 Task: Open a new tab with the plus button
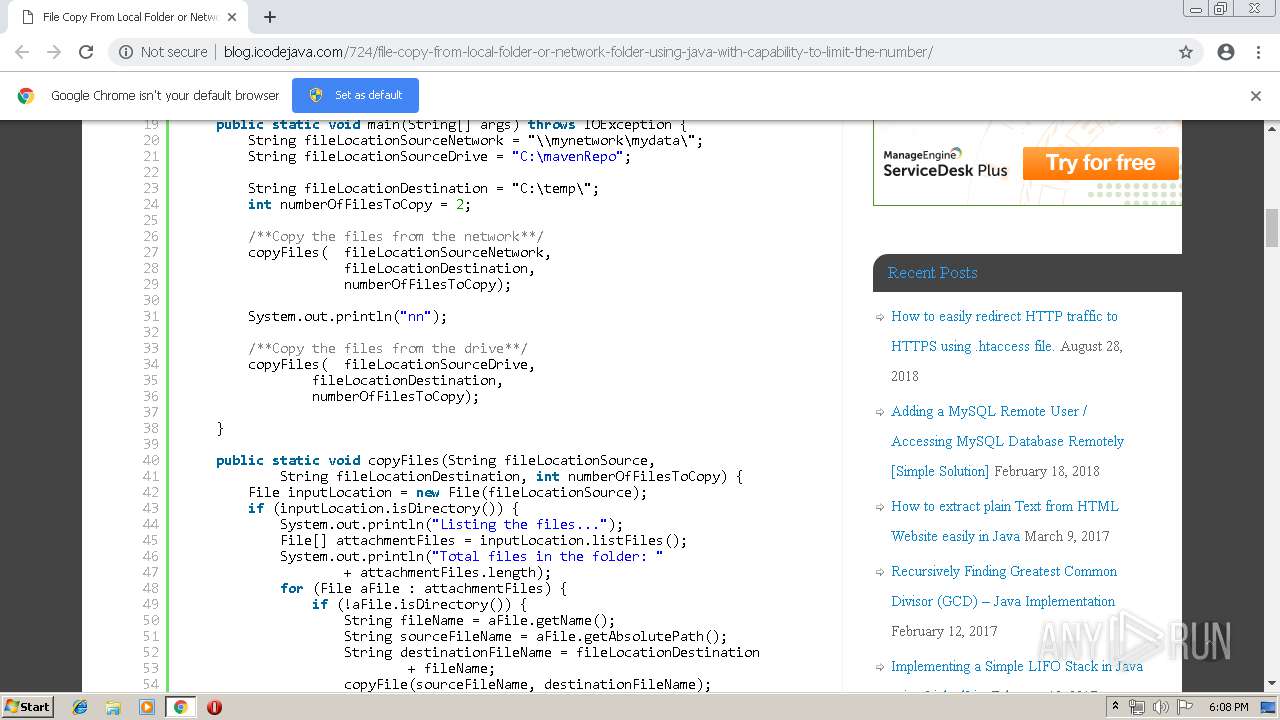[270, 17]
